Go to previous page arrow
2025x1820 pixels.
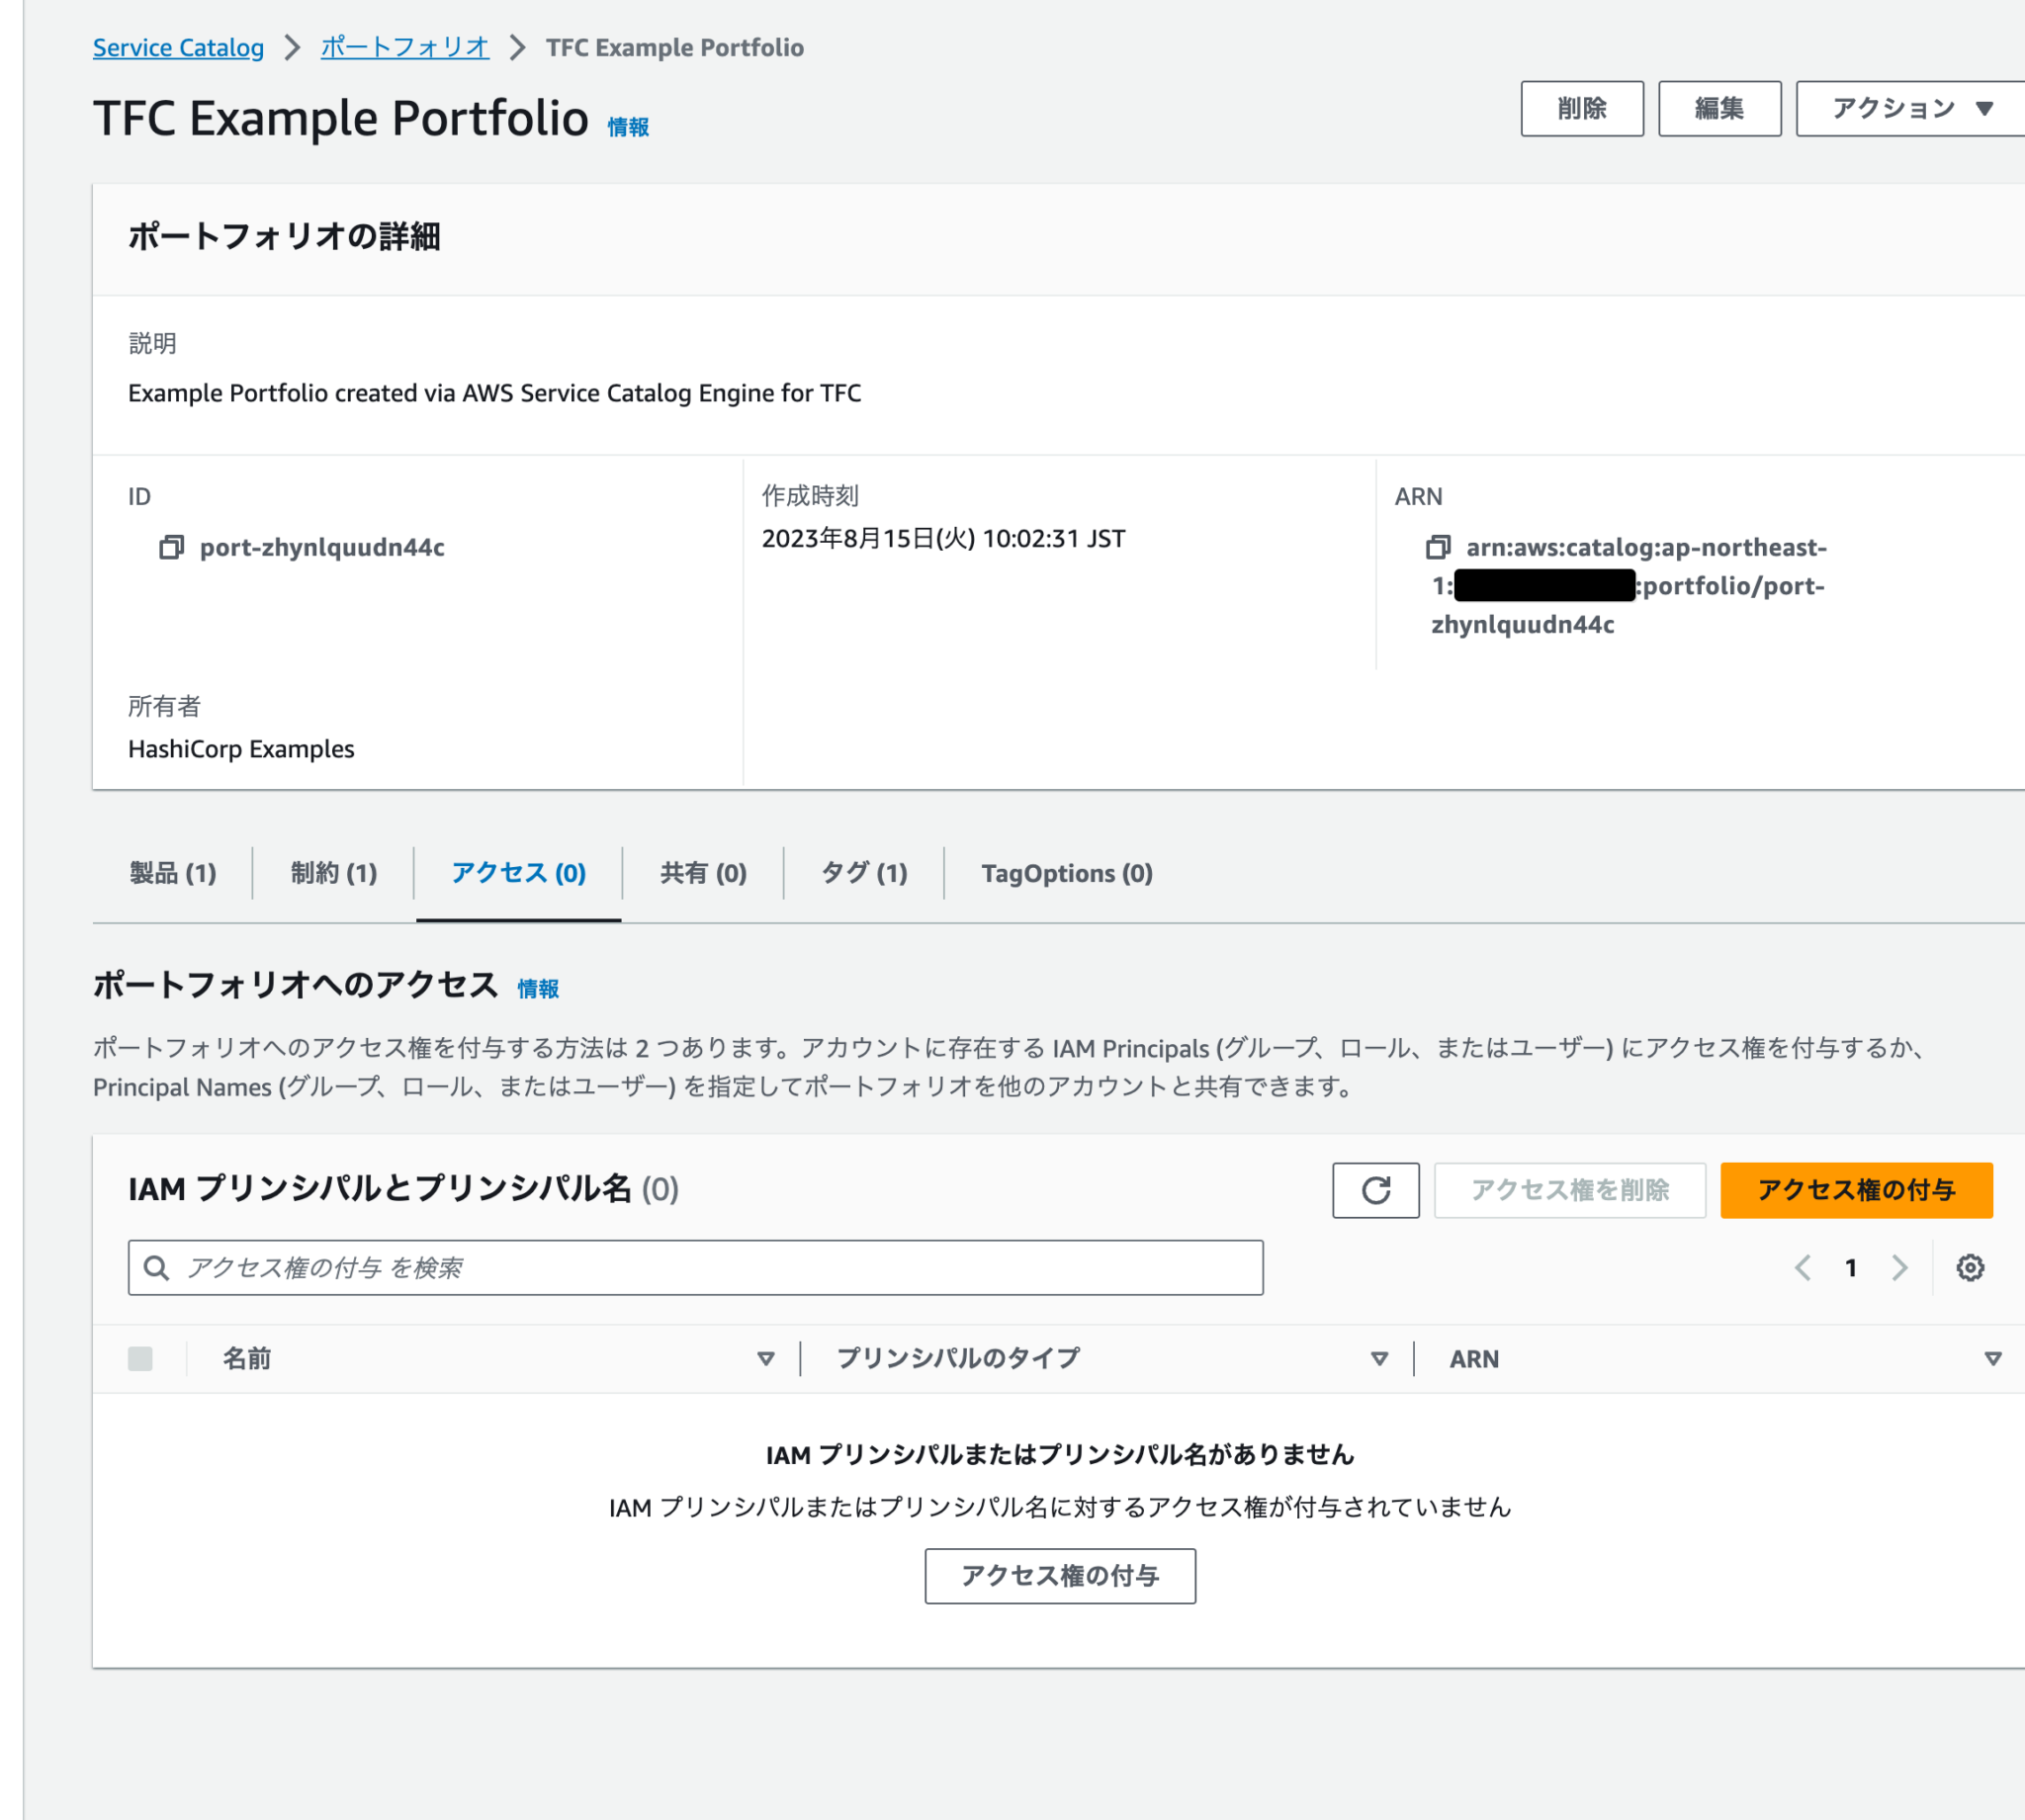(x=1802, y=1268)
